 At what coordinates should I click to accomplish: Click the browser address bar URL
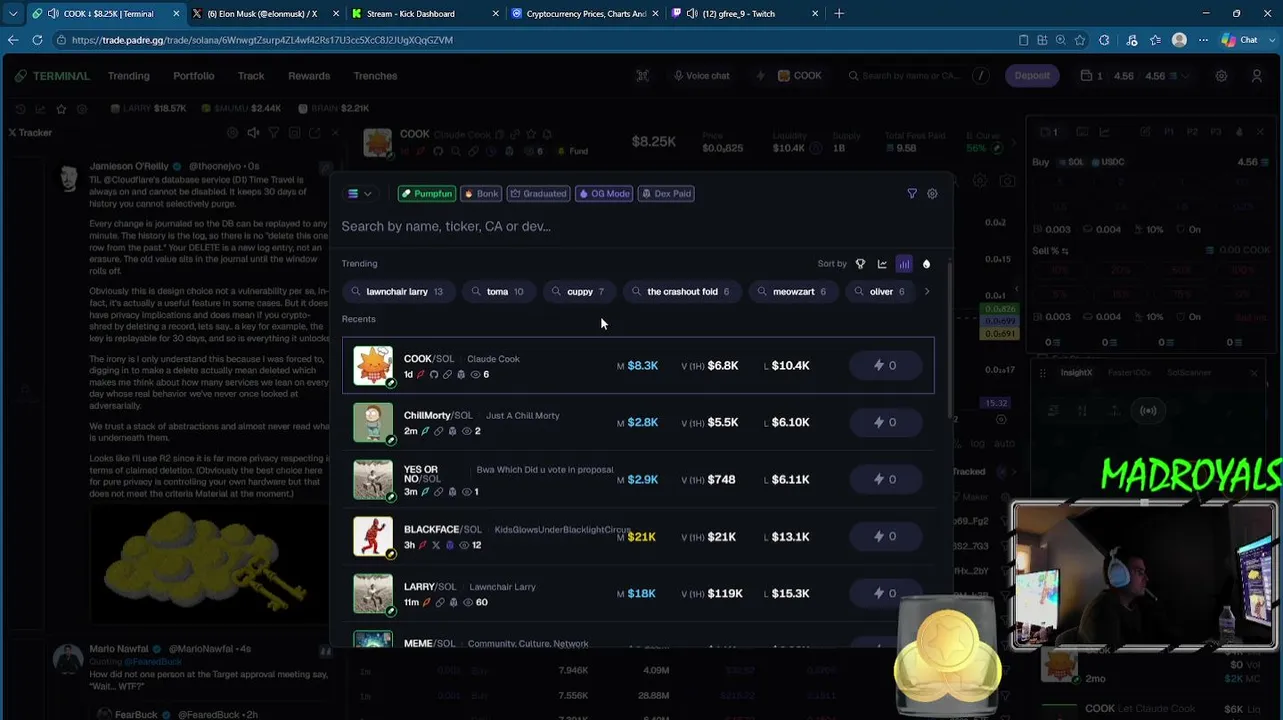click(262, 40)
